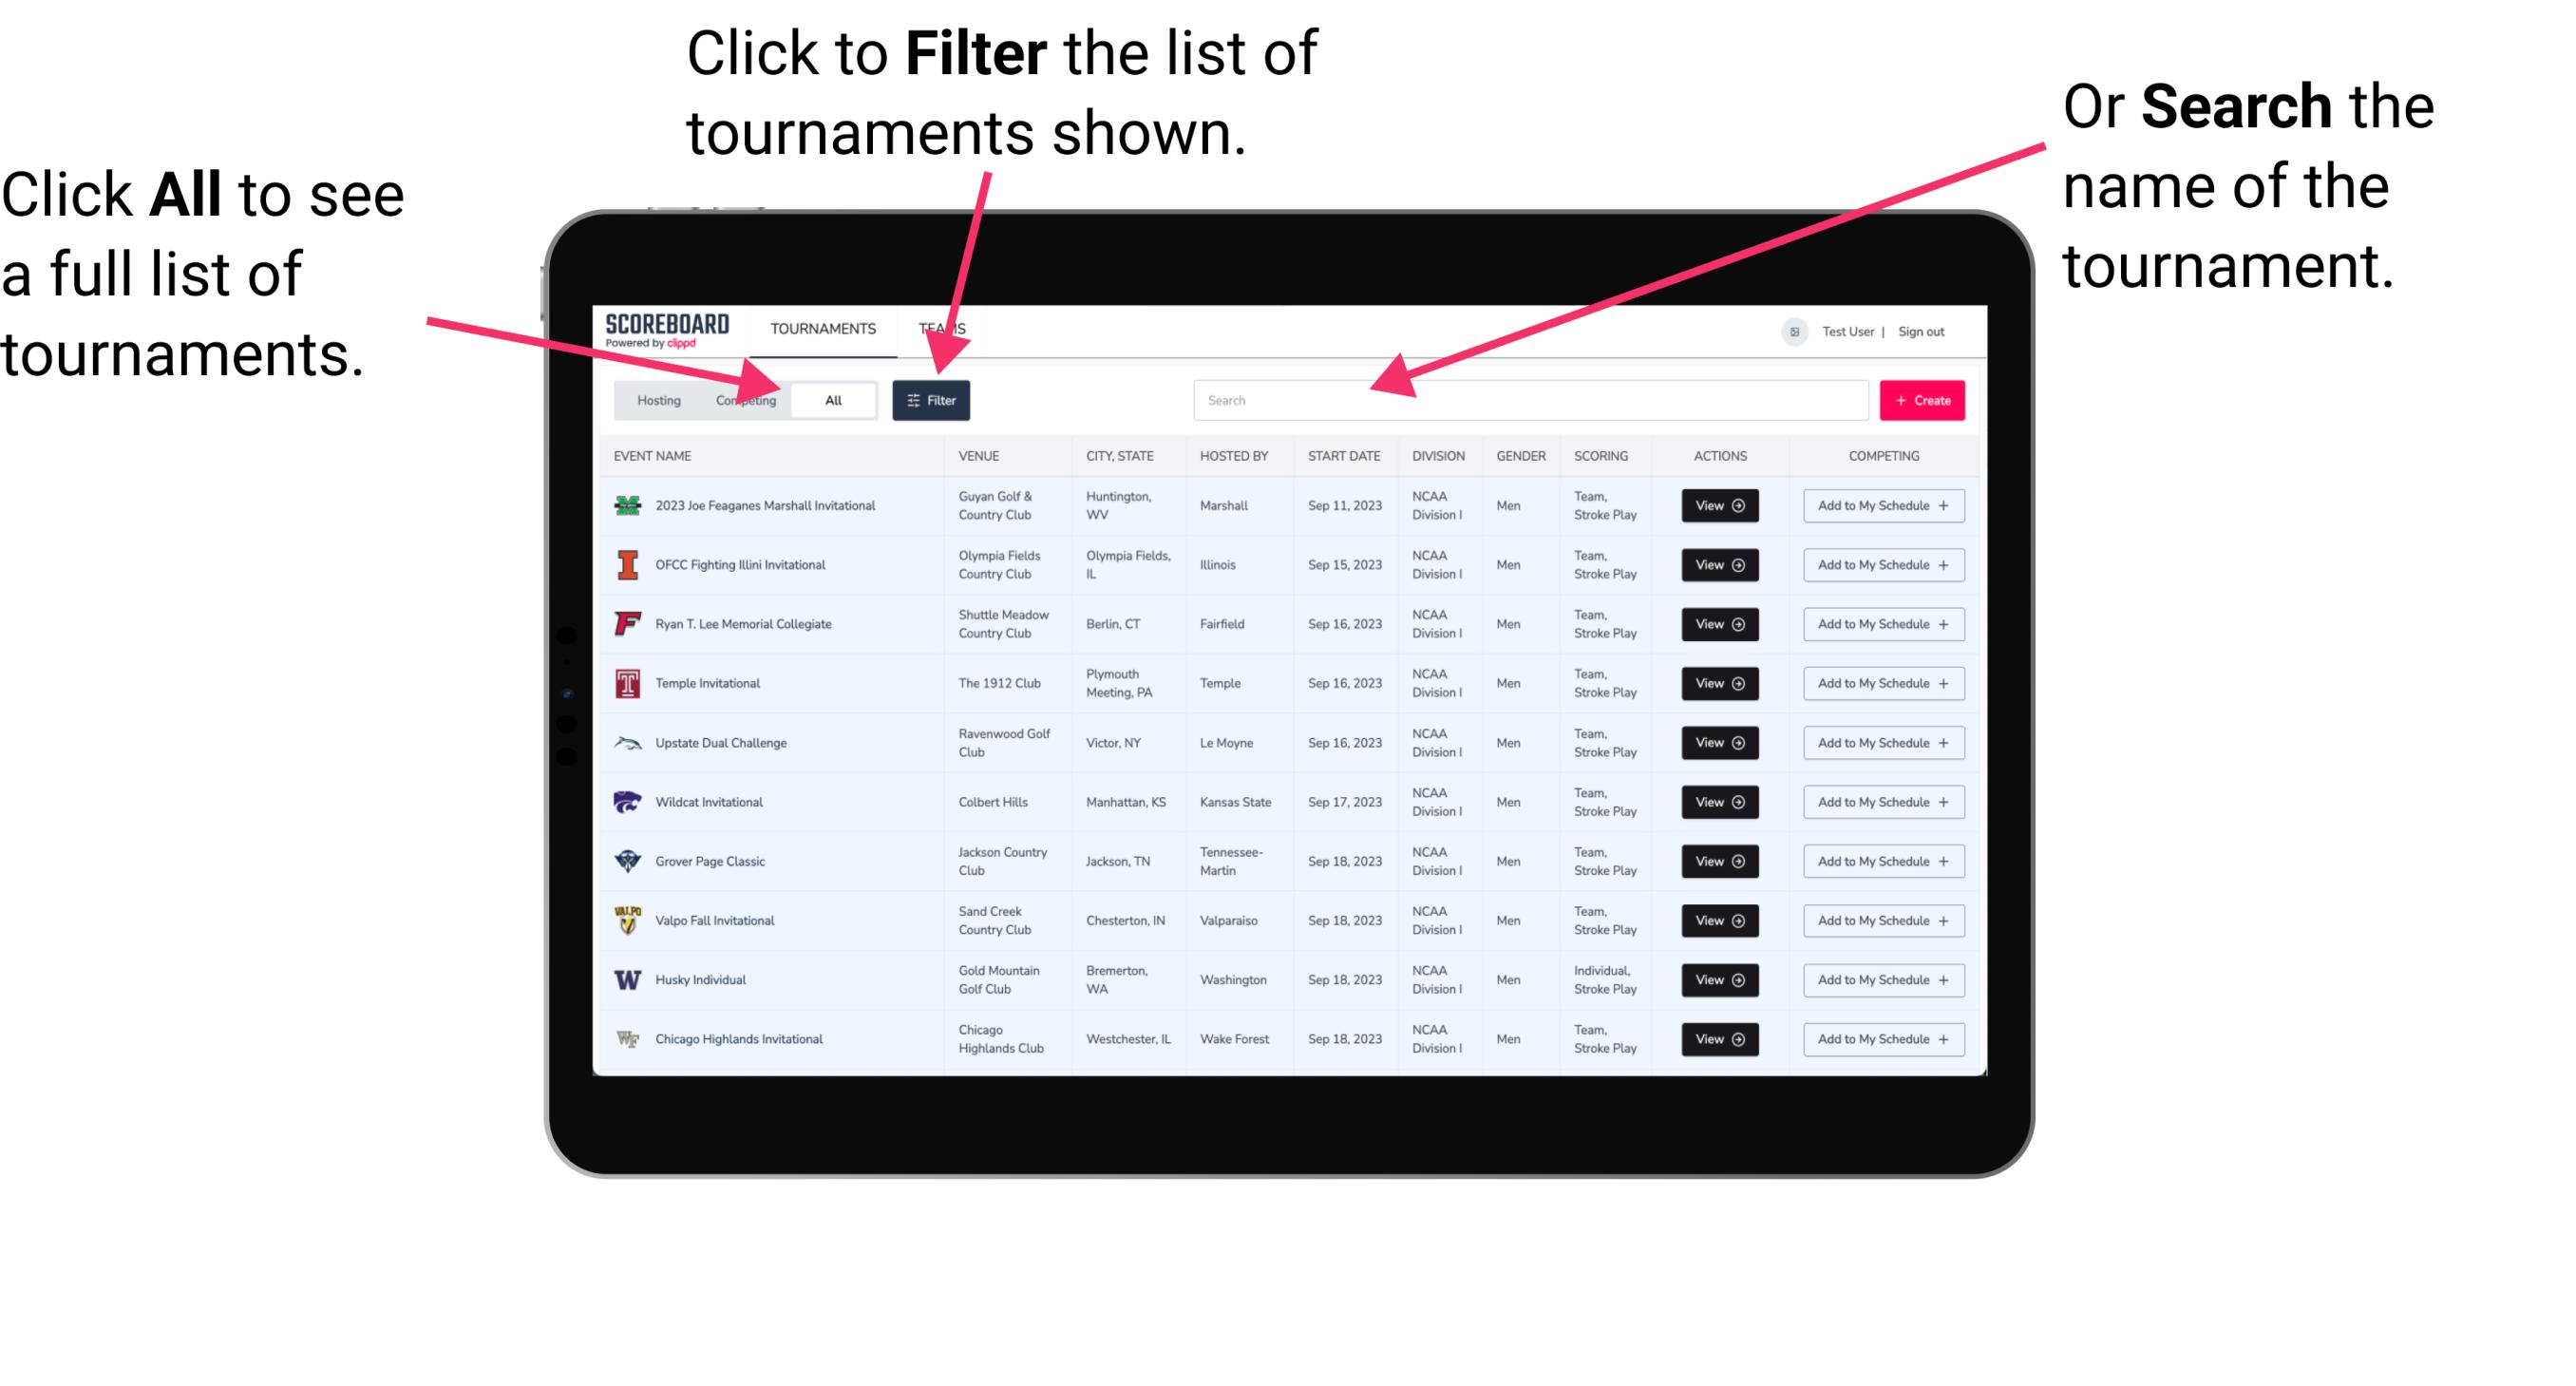The height and width of the screenshot is (1386, 2576).
Task: Click the Temple Owls logo icon
Action: point(626,683)
